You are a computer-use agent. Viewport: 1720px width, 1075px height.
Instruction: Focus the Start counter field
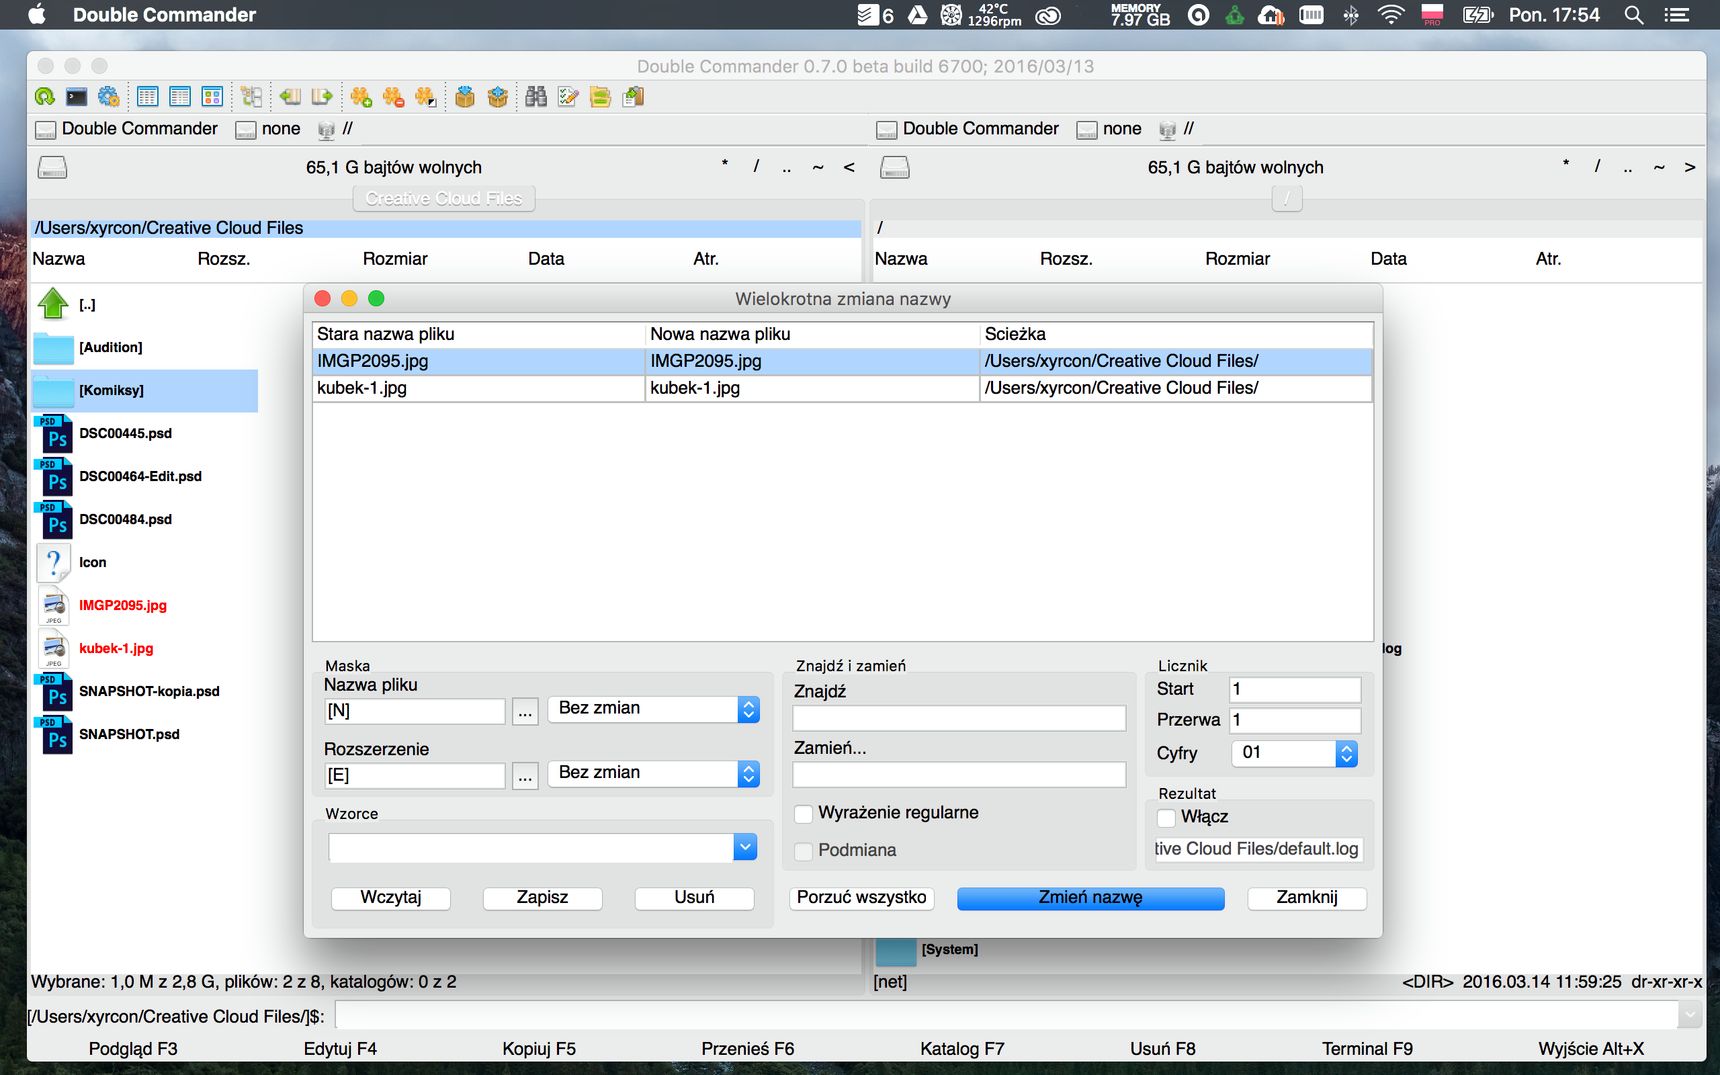(1295, 690)
